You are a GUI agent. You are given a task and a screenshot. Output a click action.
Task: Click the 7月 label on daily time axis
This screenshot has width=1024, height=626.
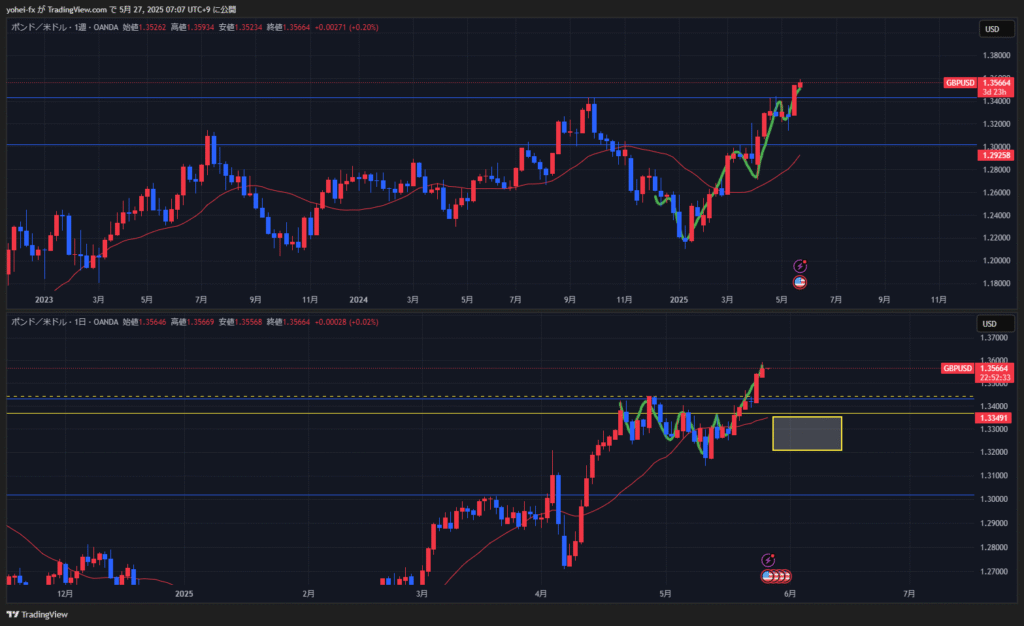coord(908,593)
